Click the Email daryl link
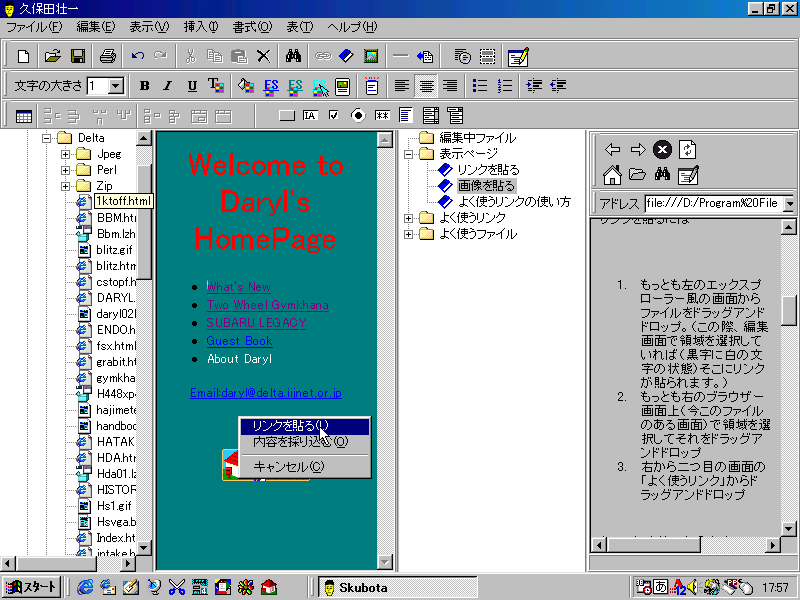Viewport: 800px width, 600px height. pos(266,393)
